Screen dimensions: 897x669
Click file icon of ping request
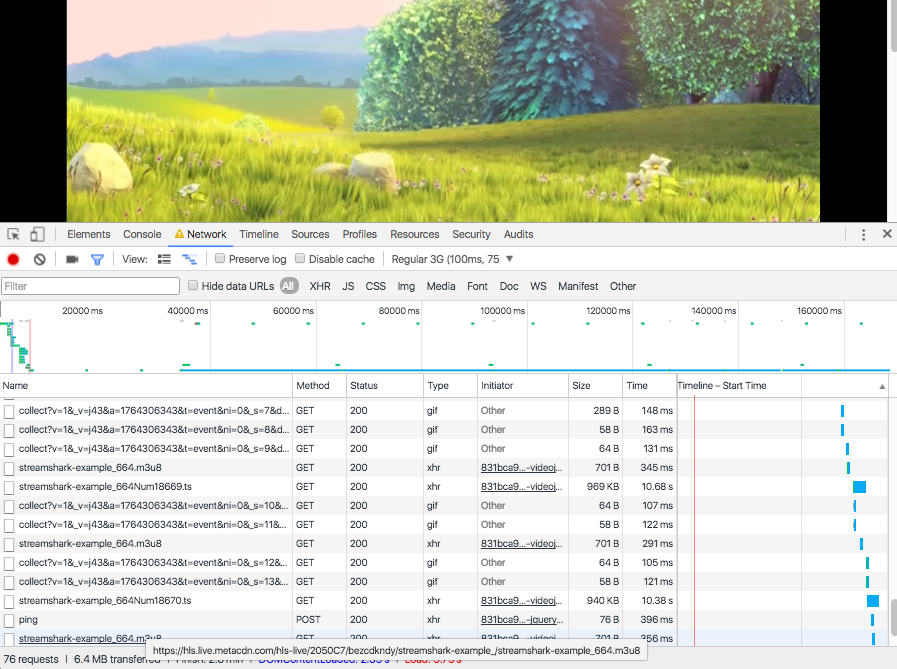coord(9,620)
